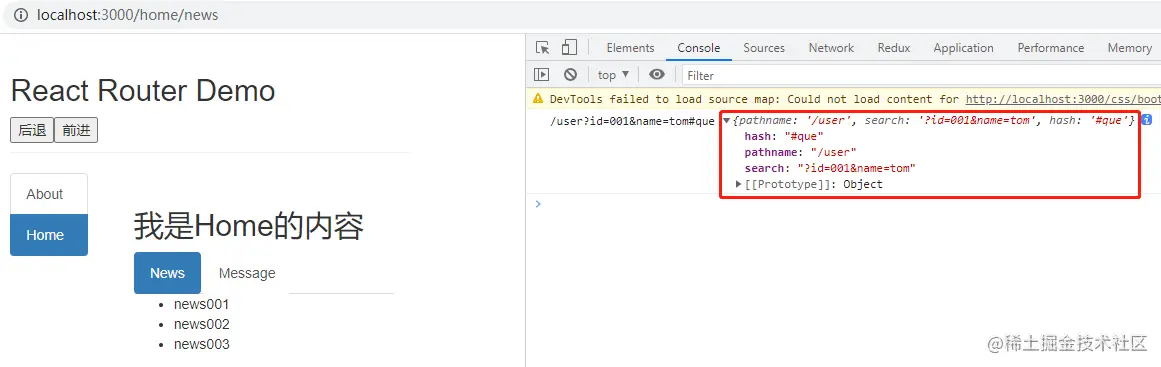Click the warning triangle icon in the console
This screenshot has height=367, width=1161.
[x=538, y=99]
